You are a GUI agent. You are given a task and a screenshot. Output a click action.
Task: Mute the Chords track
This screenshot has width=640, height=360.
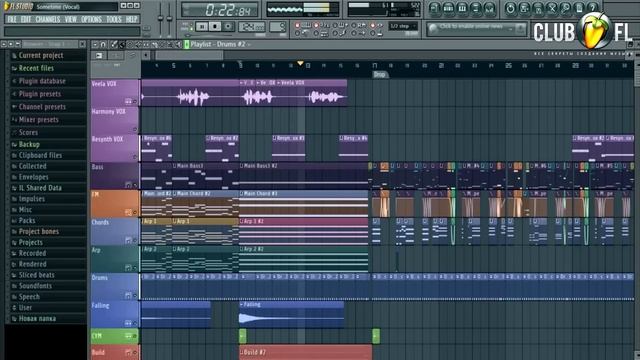click(135, 240)
